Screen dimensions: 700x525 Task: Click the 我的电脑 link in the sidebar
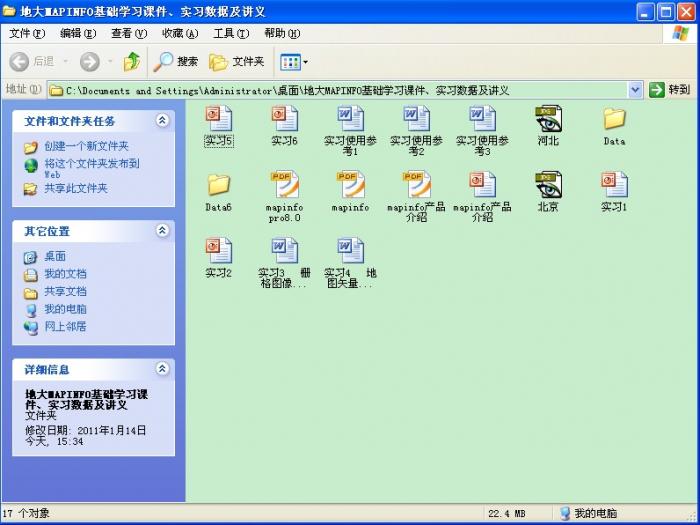coord(65,310)
